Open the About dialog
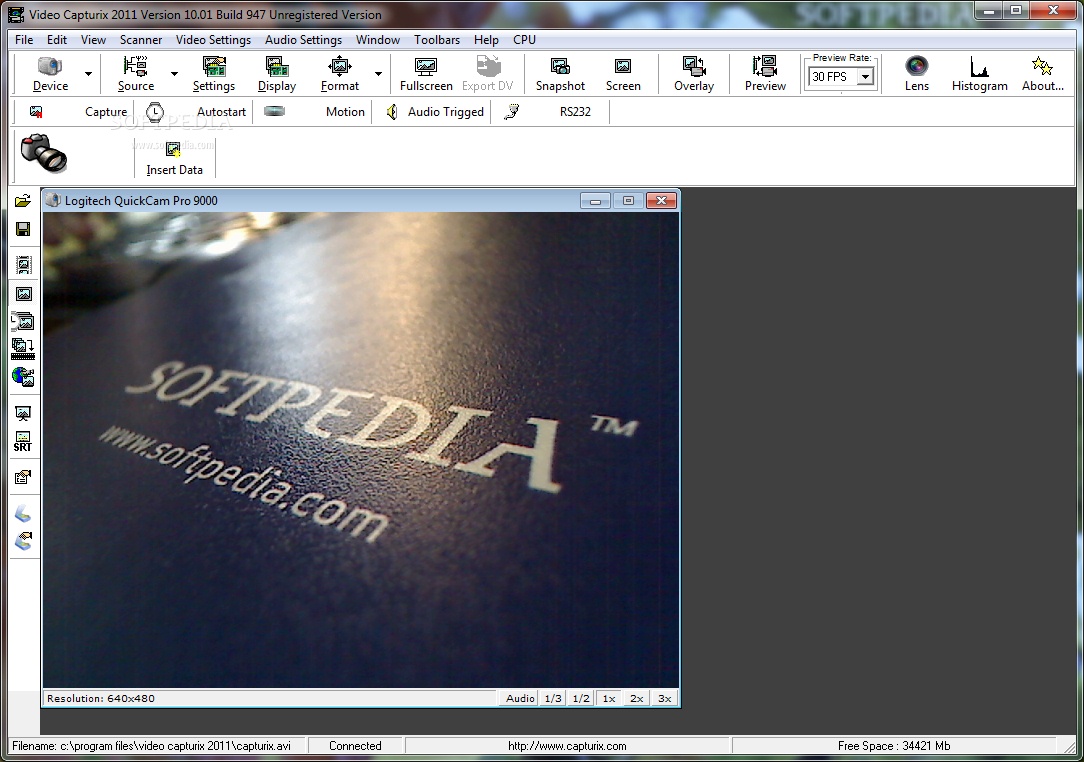The width and height of the screenshot is (1084, 762). (1043, 74)
